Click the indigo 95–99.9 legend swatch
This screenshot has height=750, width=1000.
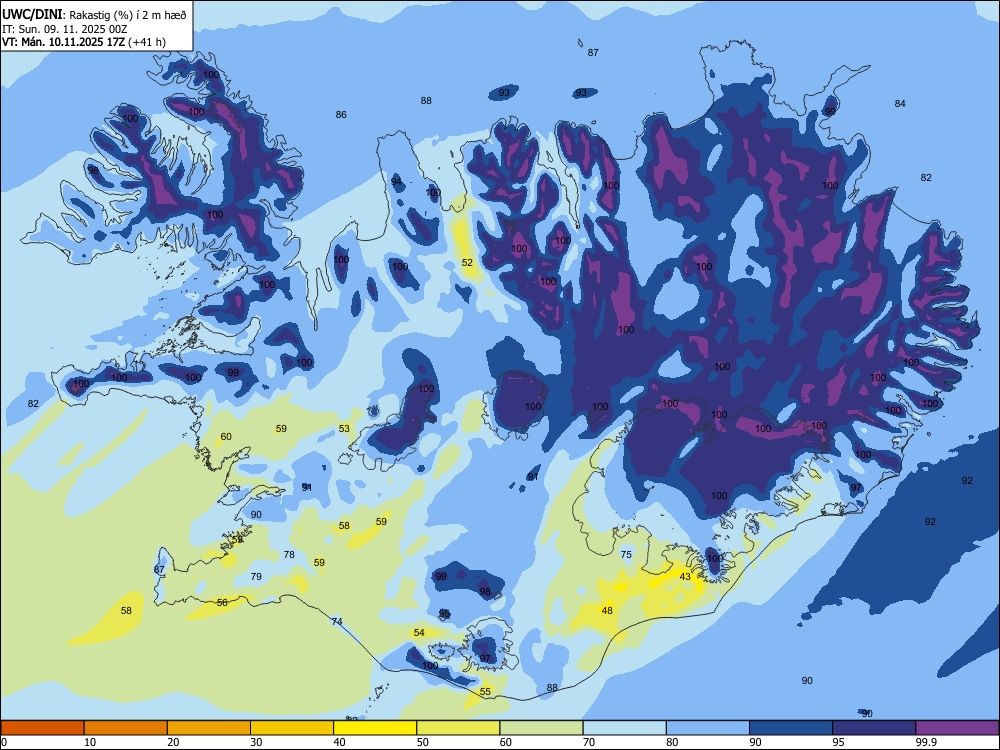point(874,728)
